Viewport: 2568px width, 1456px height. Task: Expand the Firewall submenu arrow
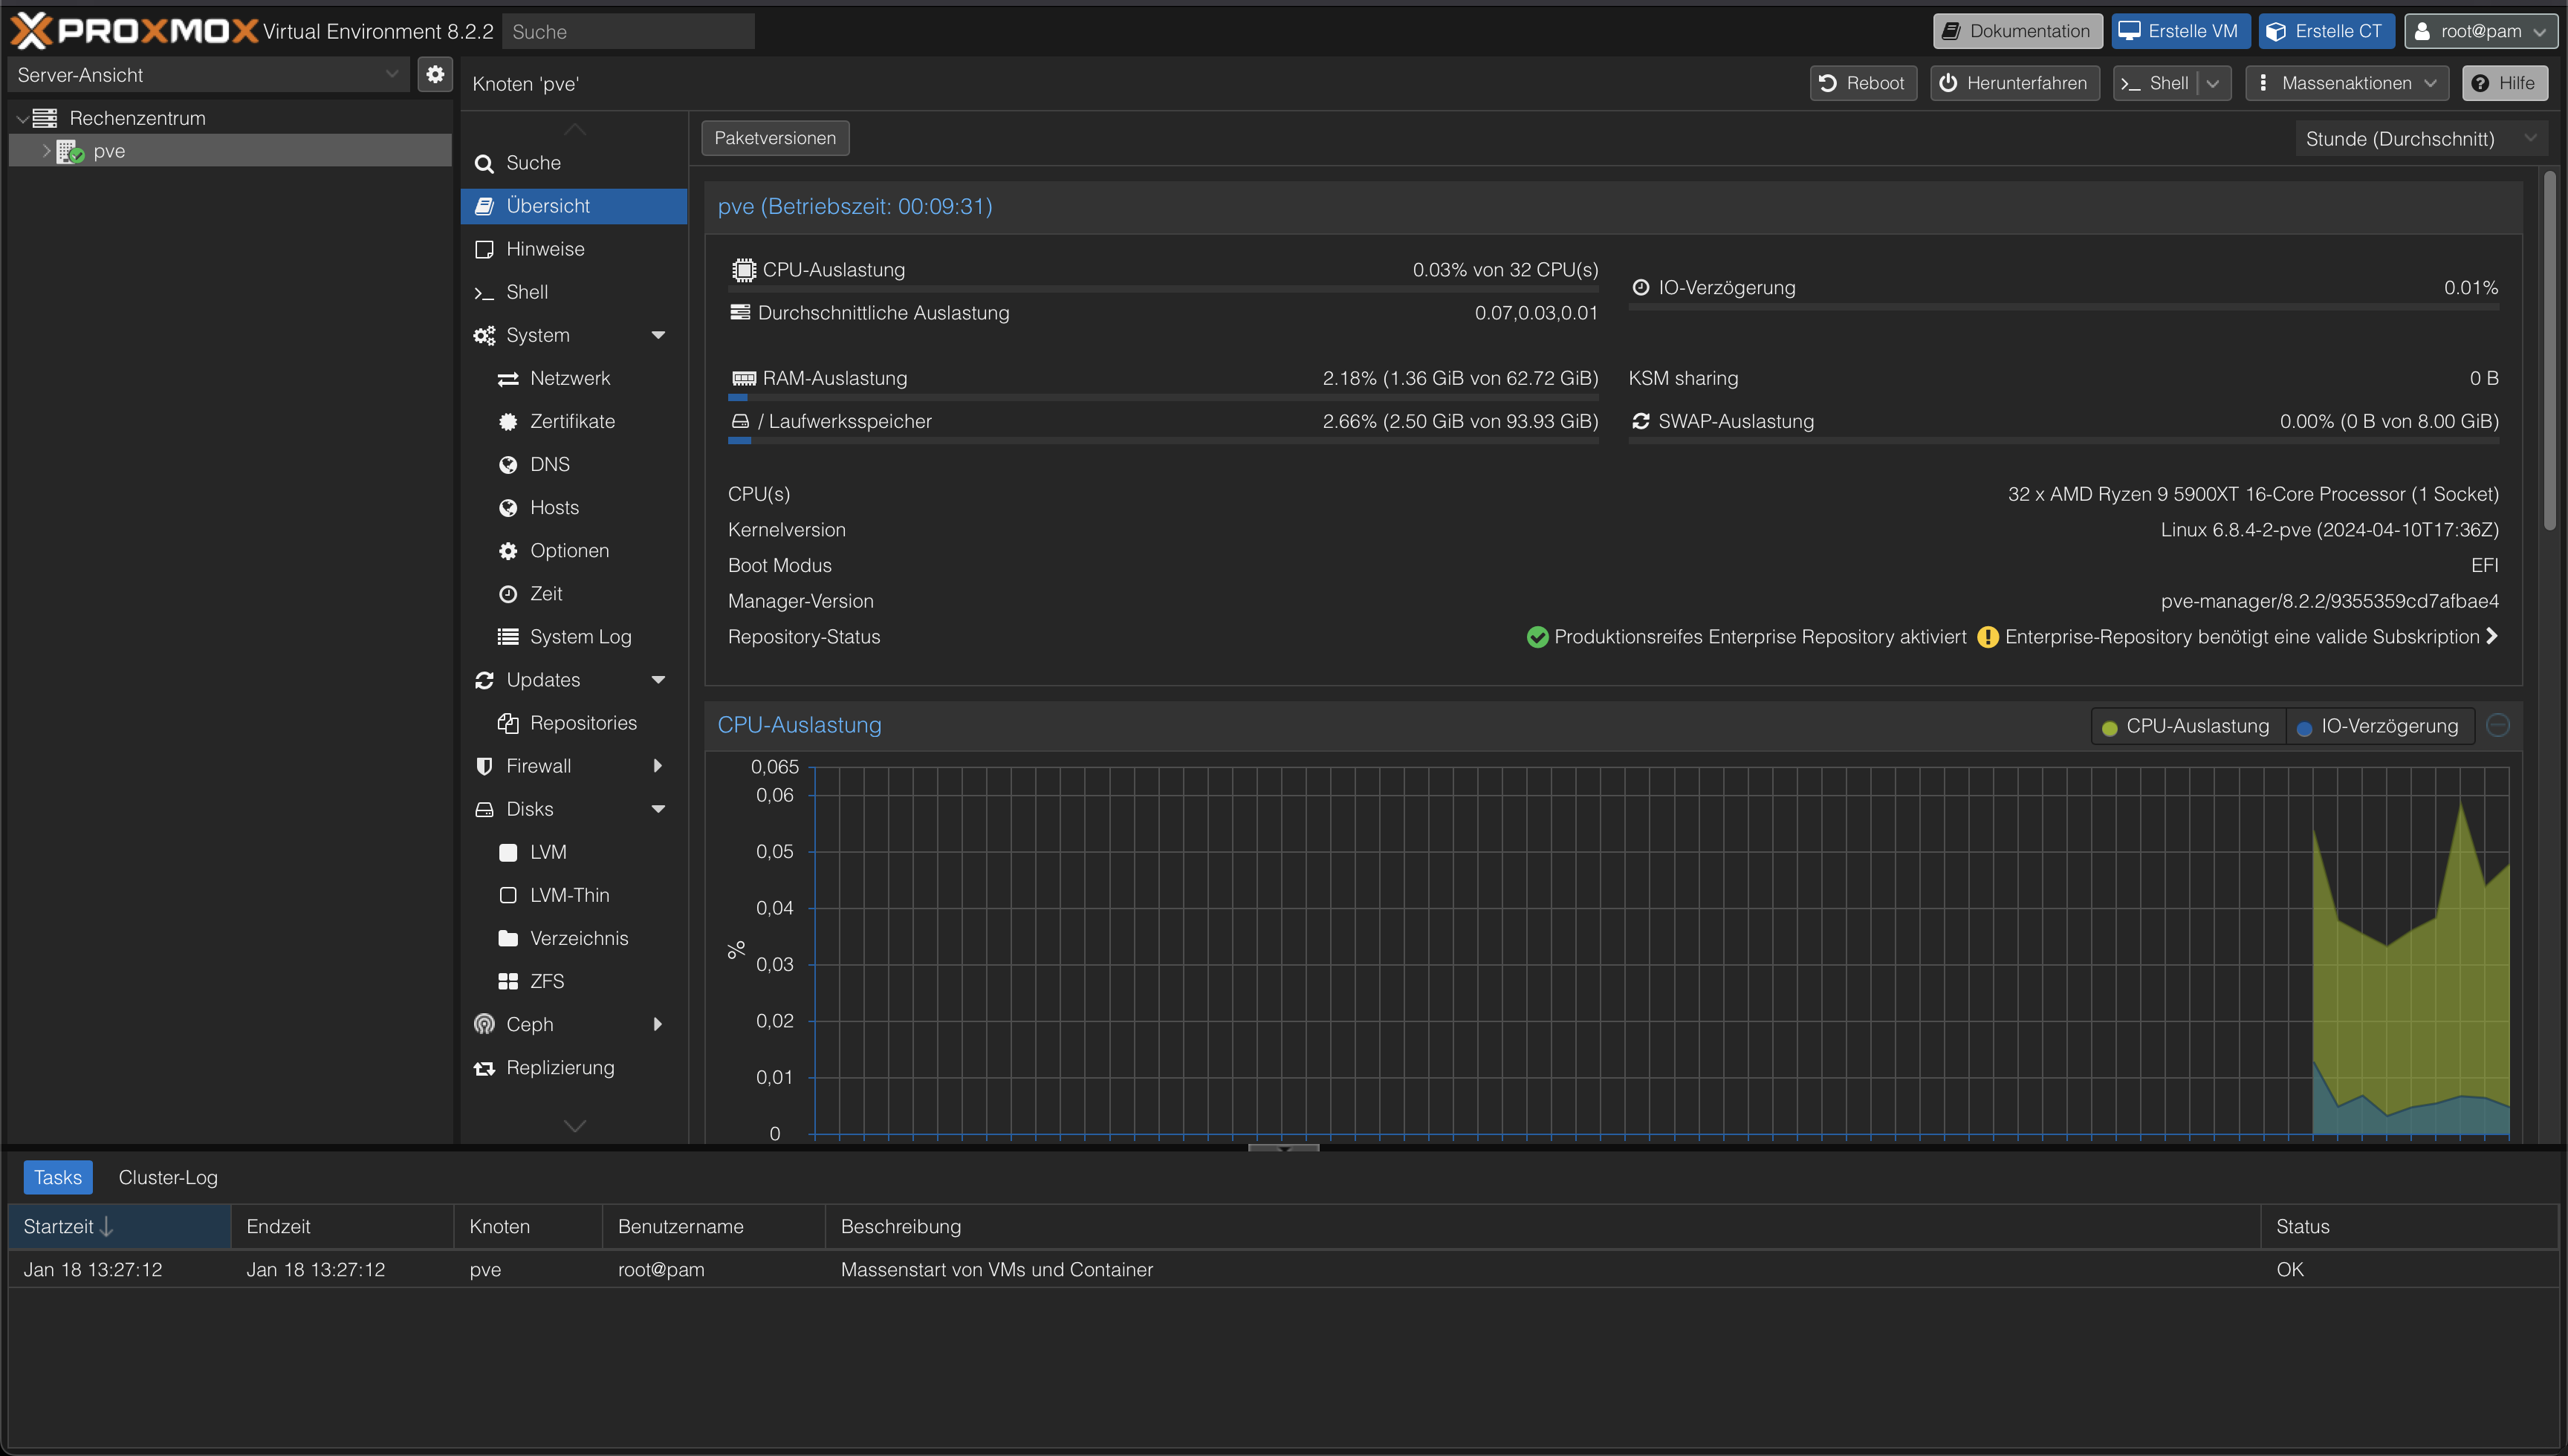(657, 766)
